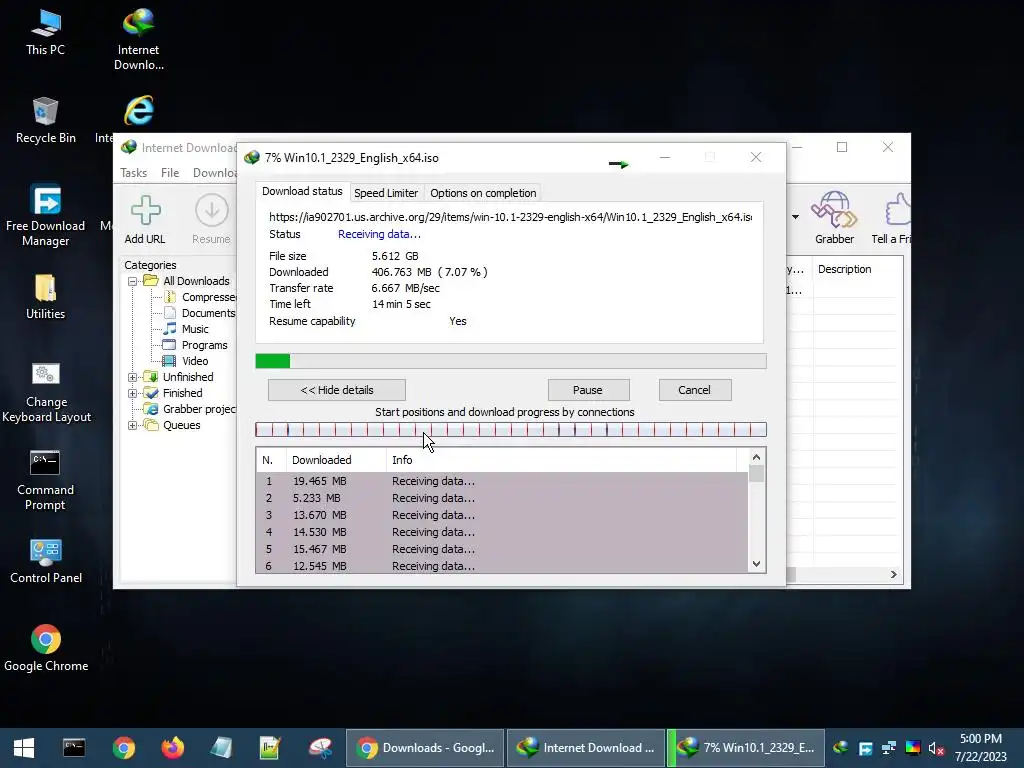The width and height of the screenshot is (1024, 768).
Task: Open Downloads menu in IDM window
Action: tap(214, 172)
